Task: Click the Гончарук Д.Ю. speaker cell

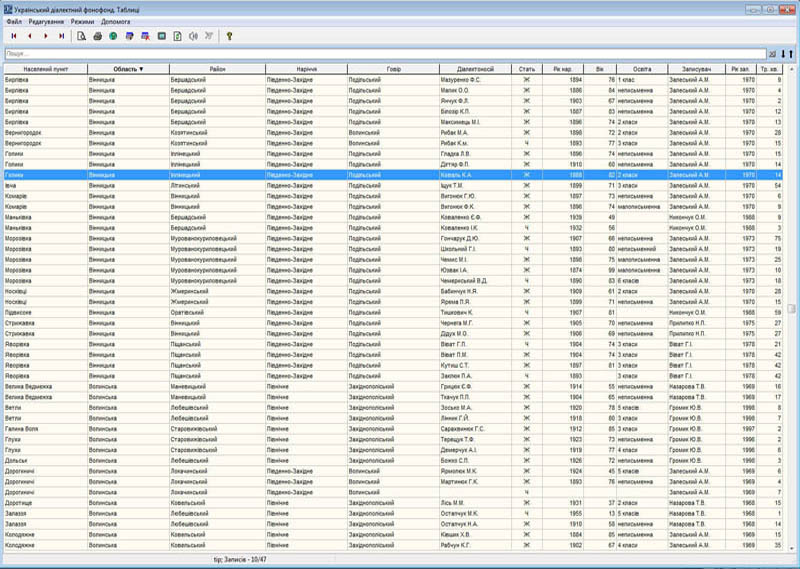Action: click(475, 238)
